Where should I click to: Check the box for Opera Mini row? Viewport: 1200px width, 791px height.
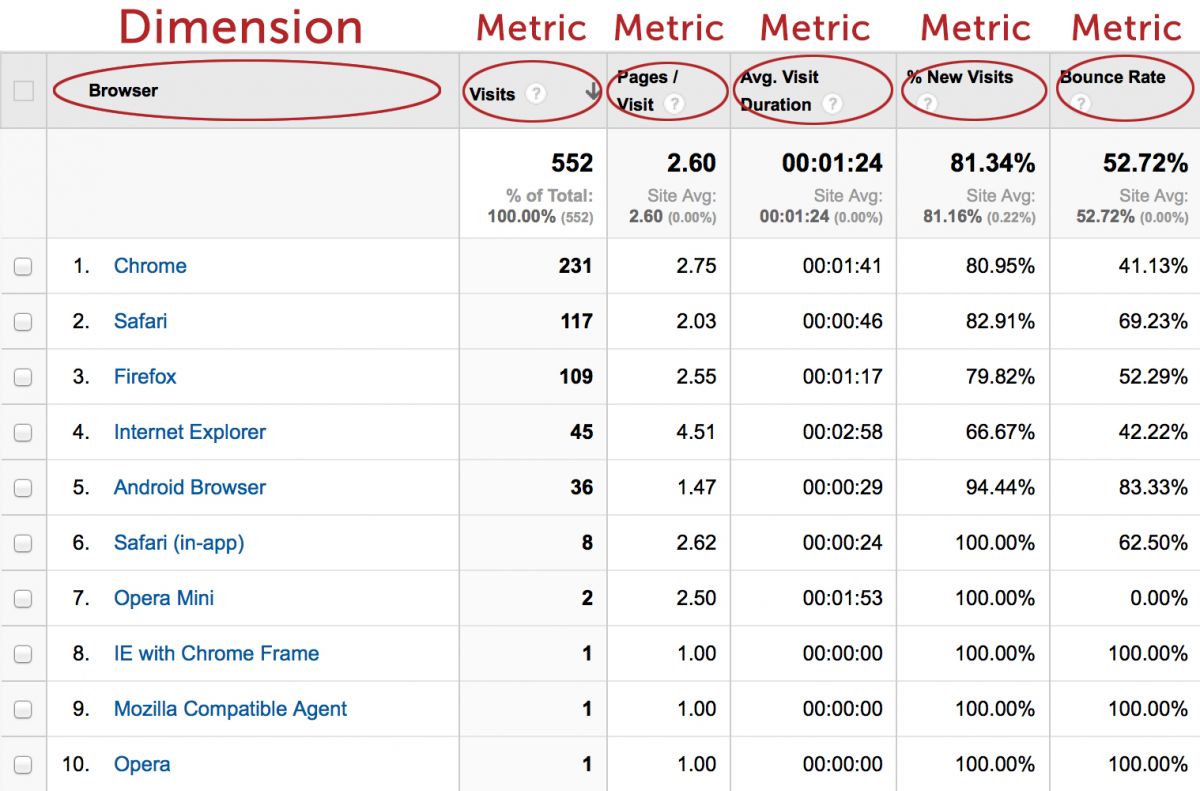point(23,599)
